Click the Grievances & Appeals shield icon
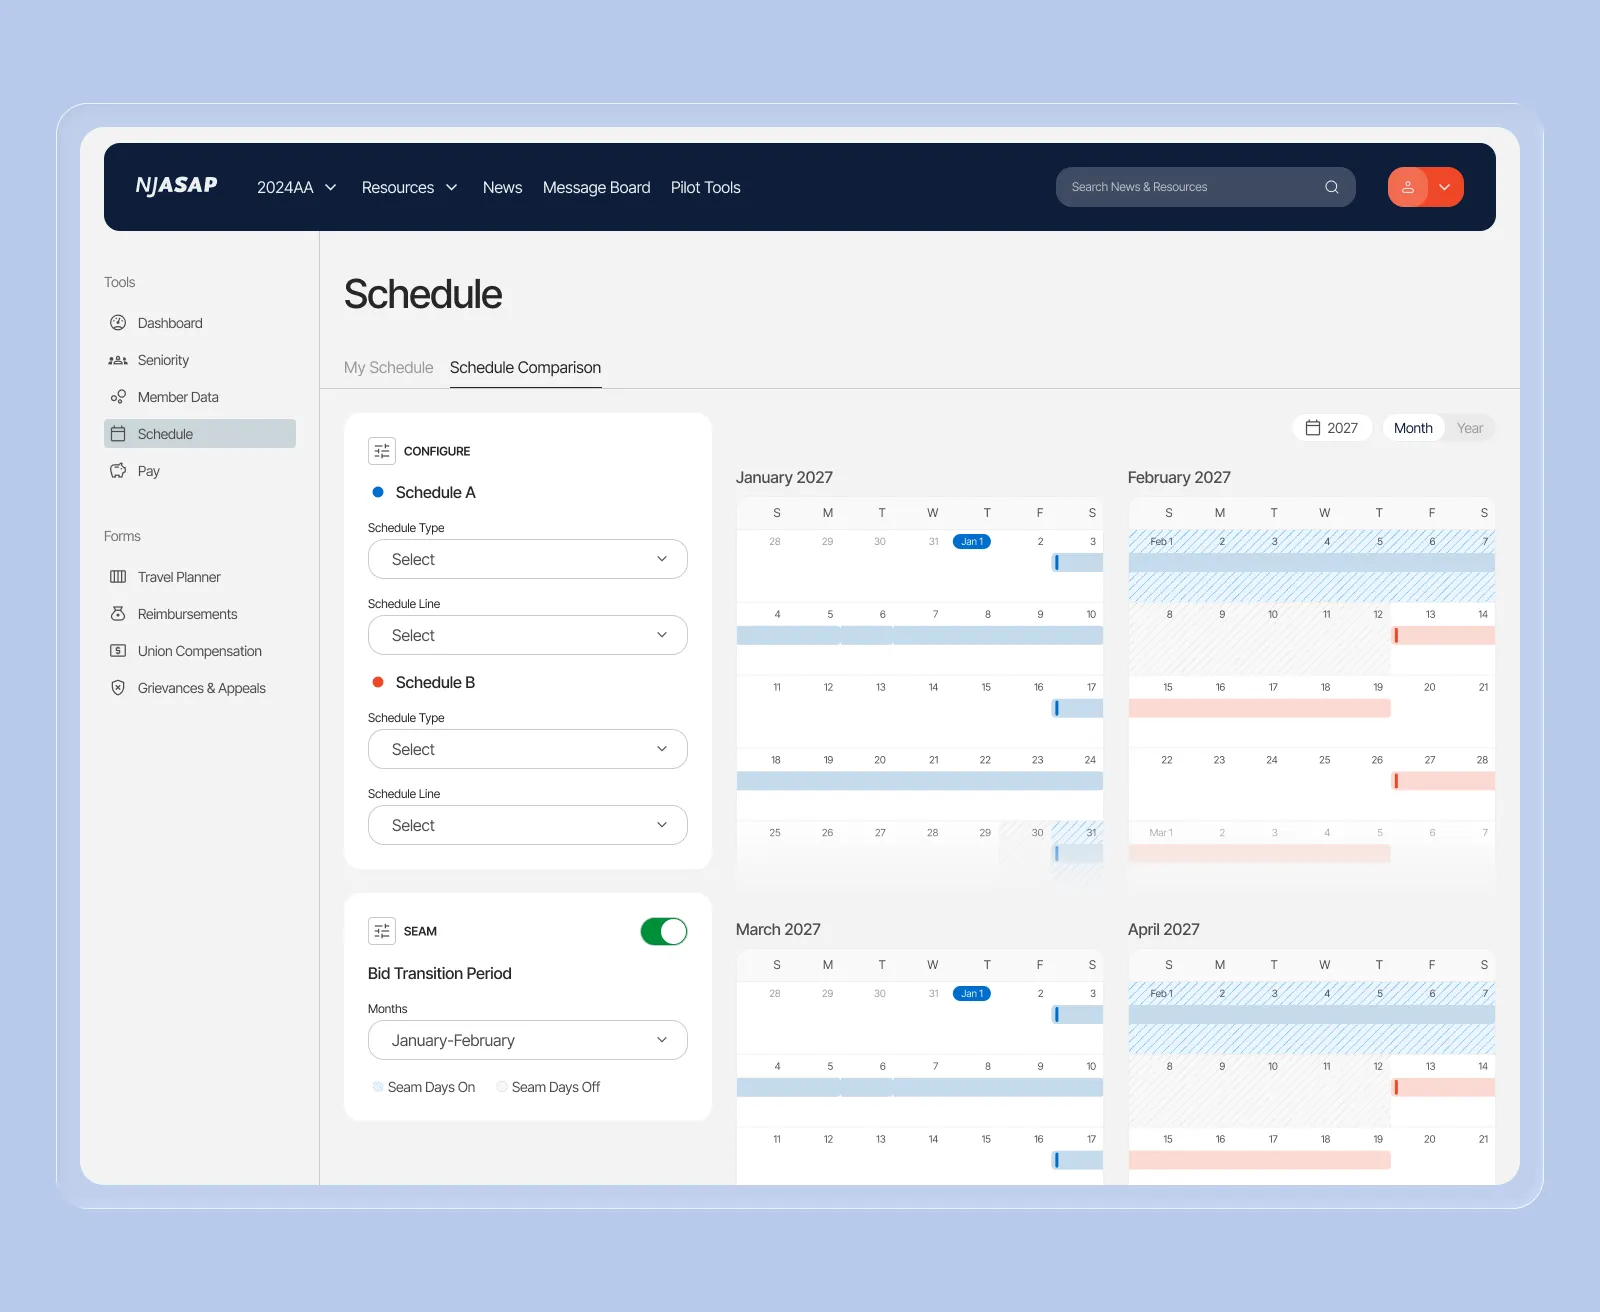 pos(118,688)
